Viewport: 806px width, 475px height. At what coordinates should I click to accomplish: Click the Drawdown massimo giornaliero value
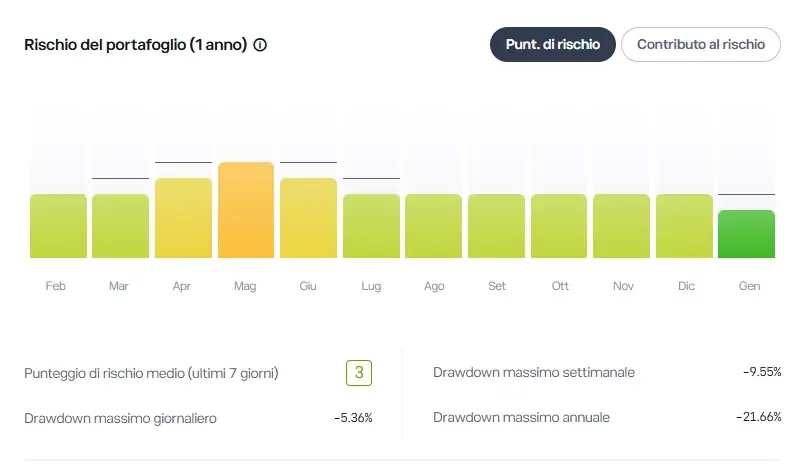pyautogui.click(x=353, y=417)
